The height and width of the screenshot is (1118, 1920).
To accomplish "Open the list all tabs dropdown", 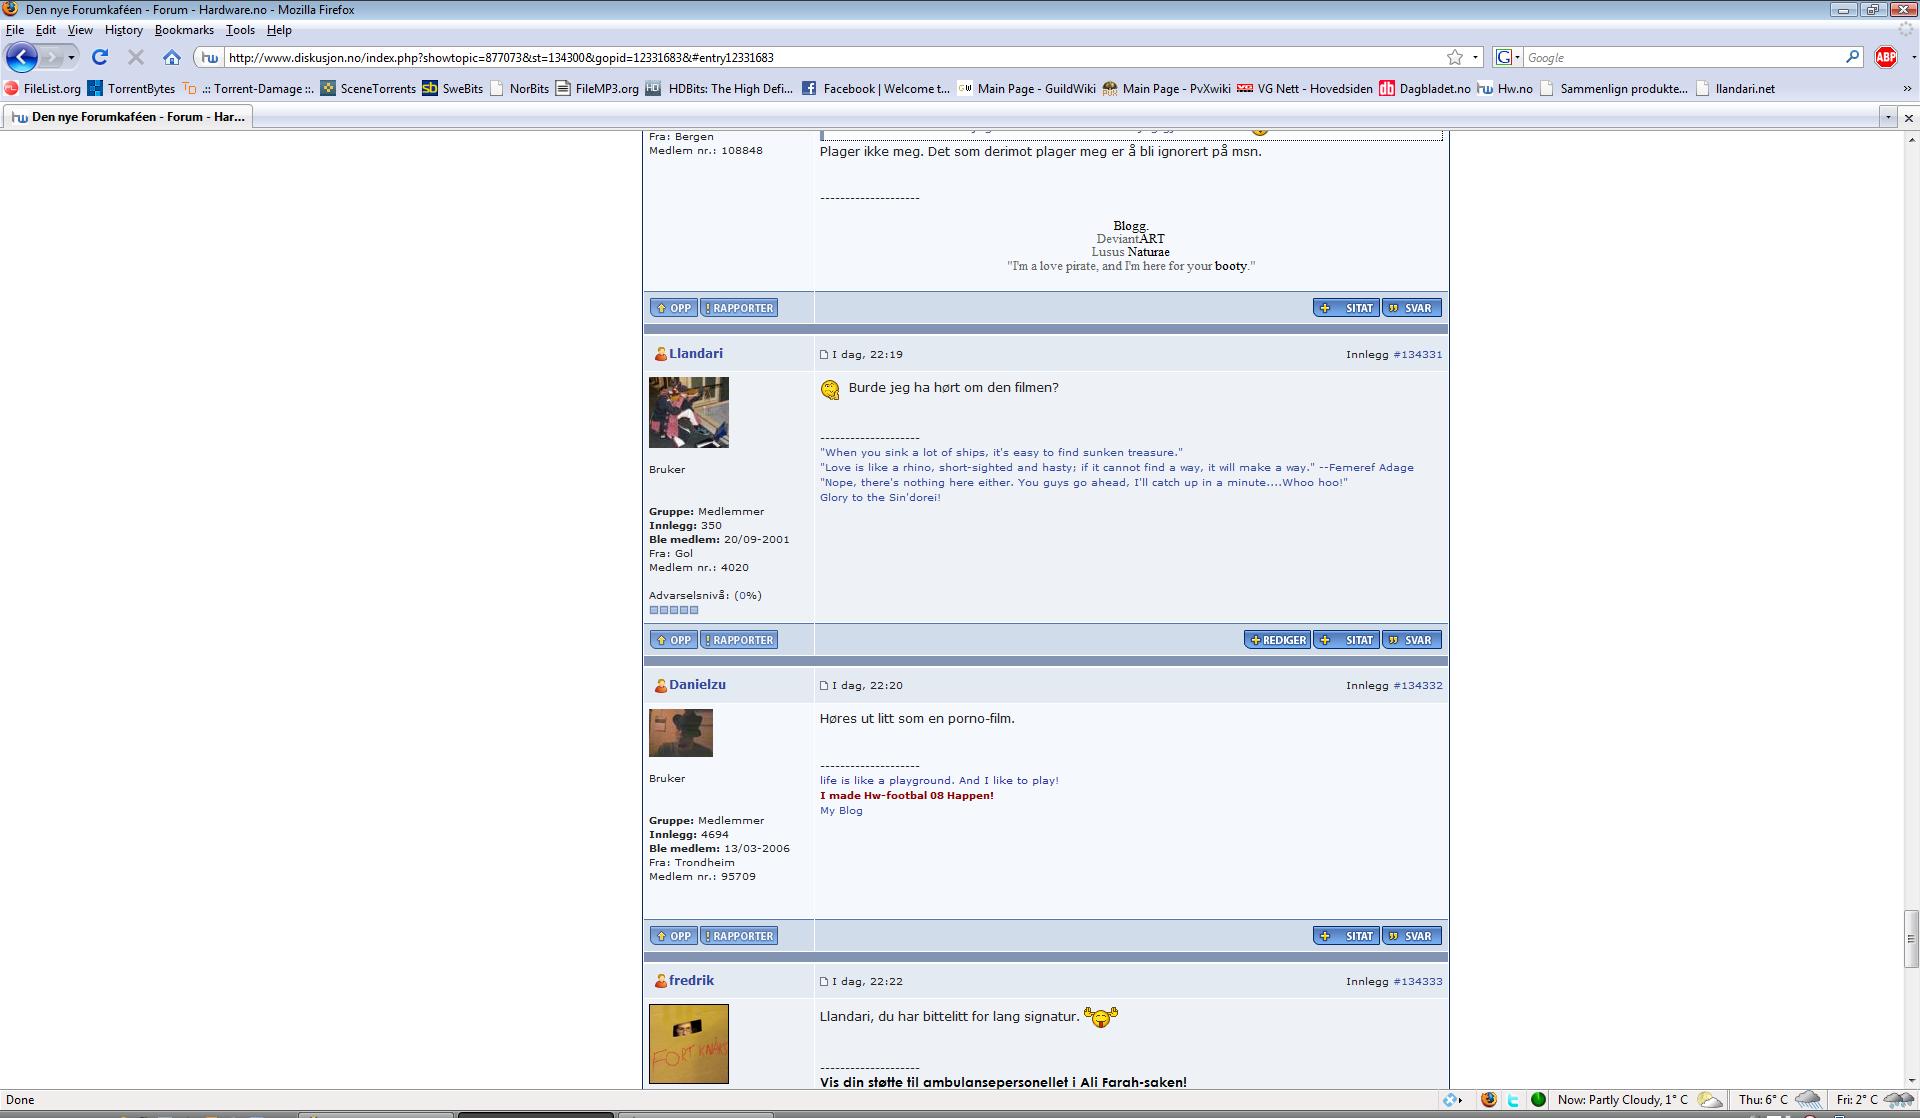I will 1888,117.
